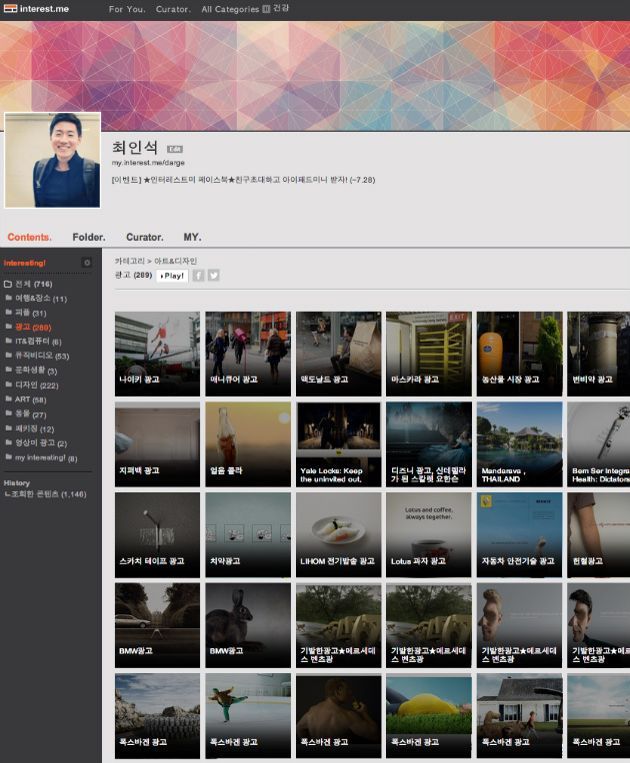This screenshot has width=630, height=763.
Task: Start the slideshow with the Play! button
Action: [x=172, y=276]
